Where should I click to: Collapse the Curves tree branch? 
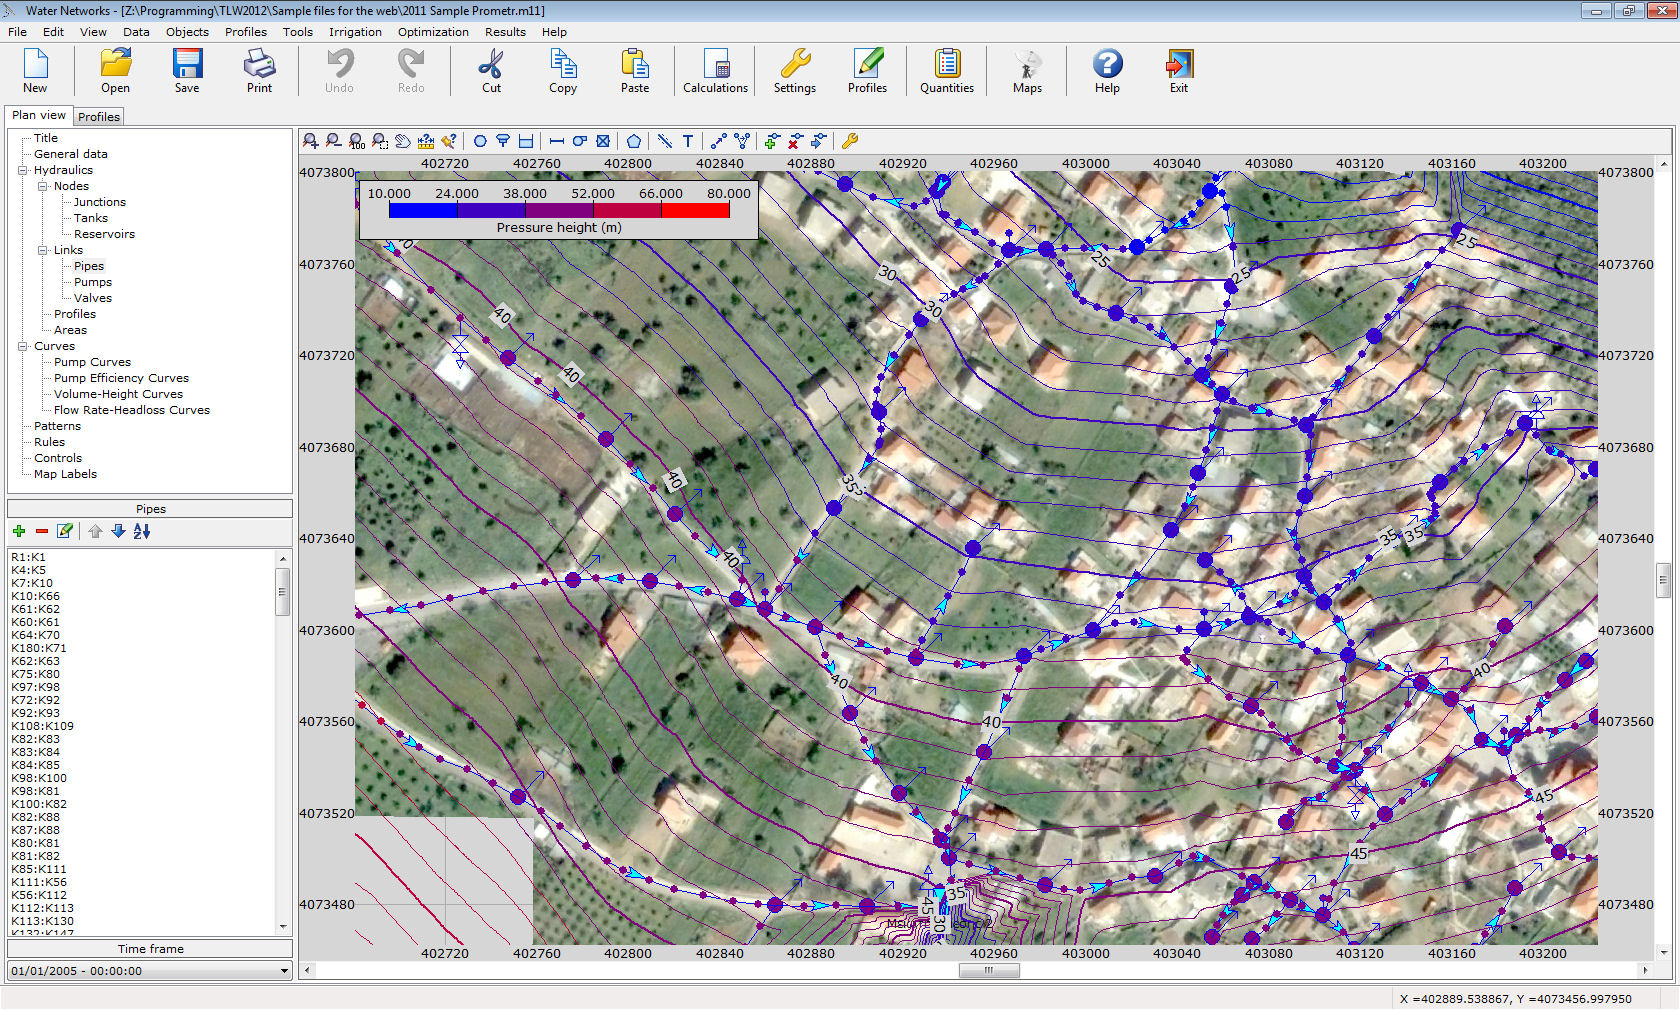[x=22, y=346]
